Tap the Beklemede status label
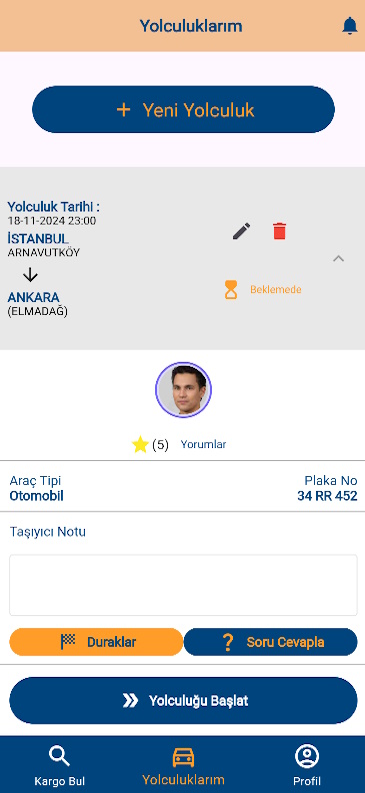The height and width of the screenshot is (793, 365). point(276,290)
